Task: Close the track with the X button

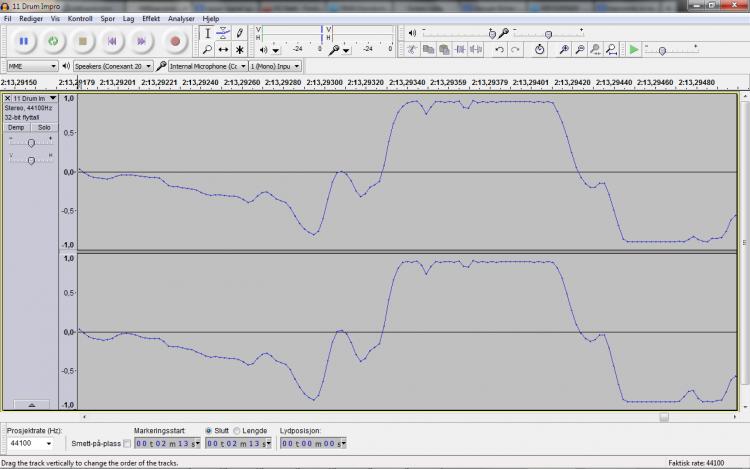Action: tap(7, 98)
